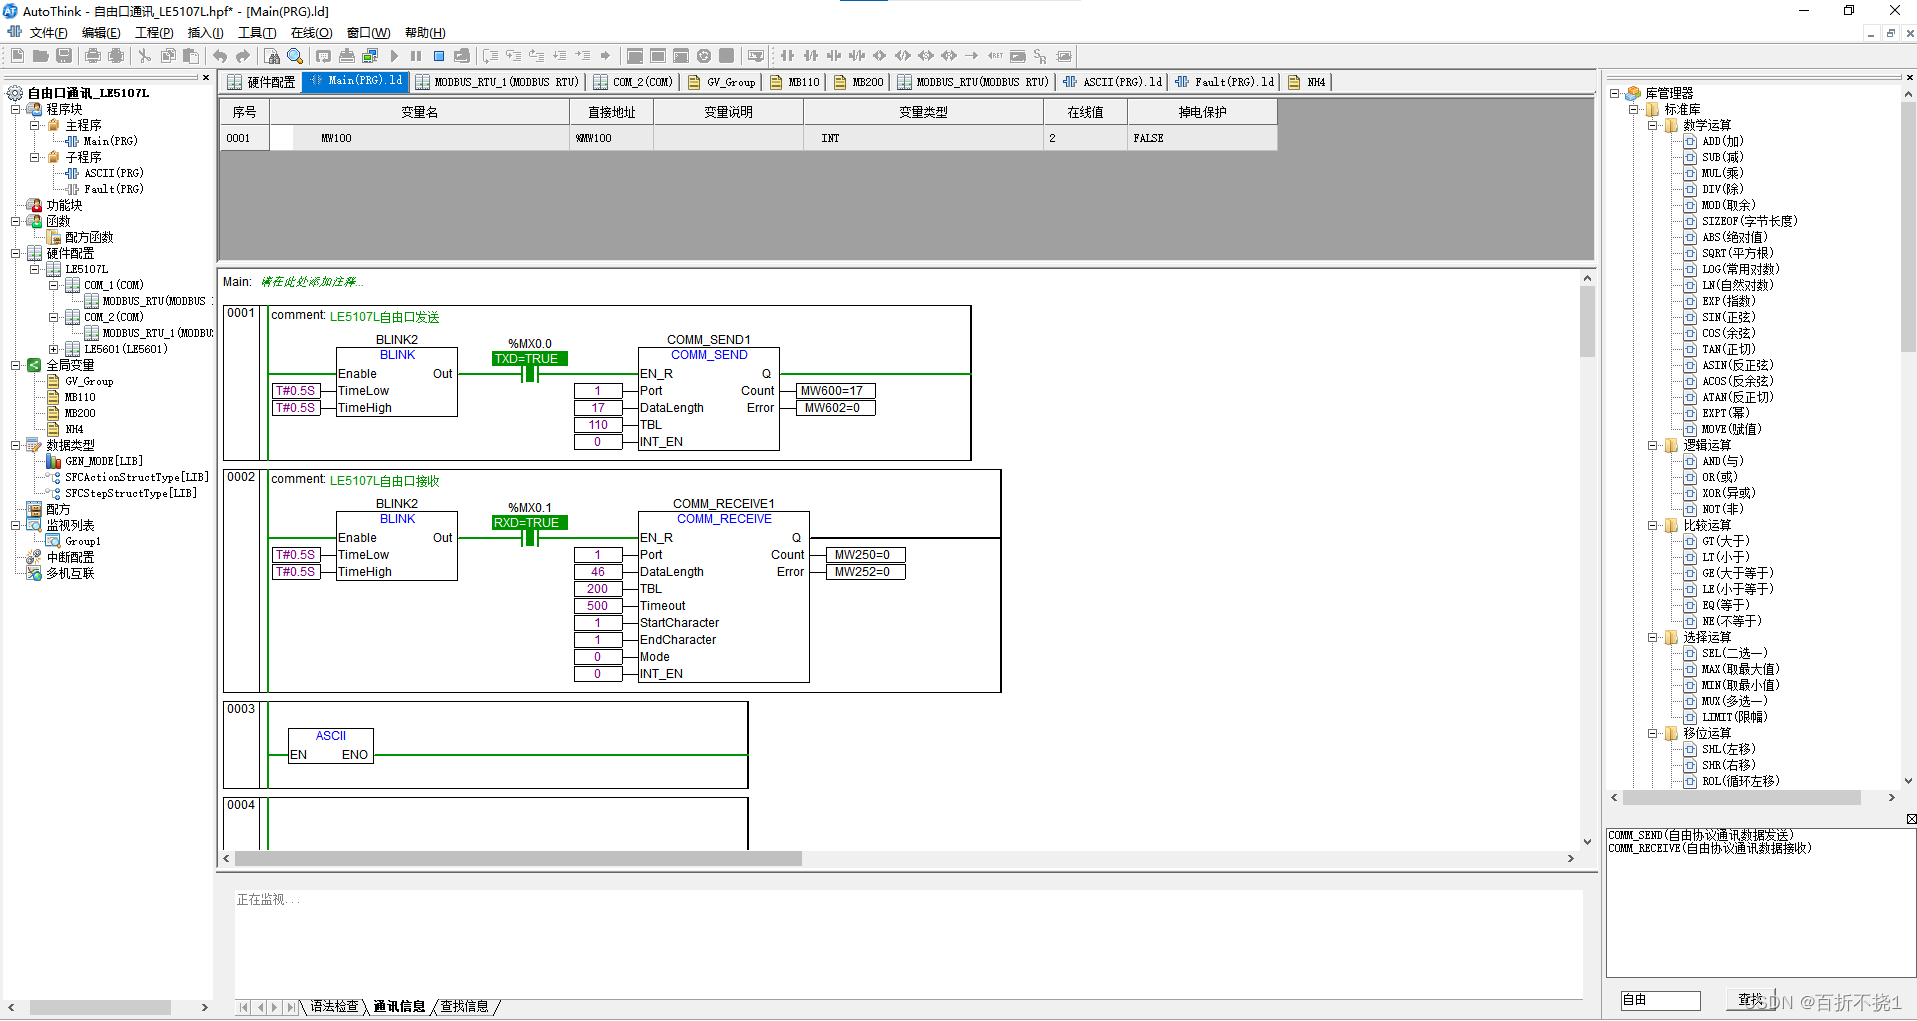This screenshot has width=1917, height=1021.
Task: Collapse the 数学运算 library folder
Action: pyautogui.click(x=1653, y=125)
